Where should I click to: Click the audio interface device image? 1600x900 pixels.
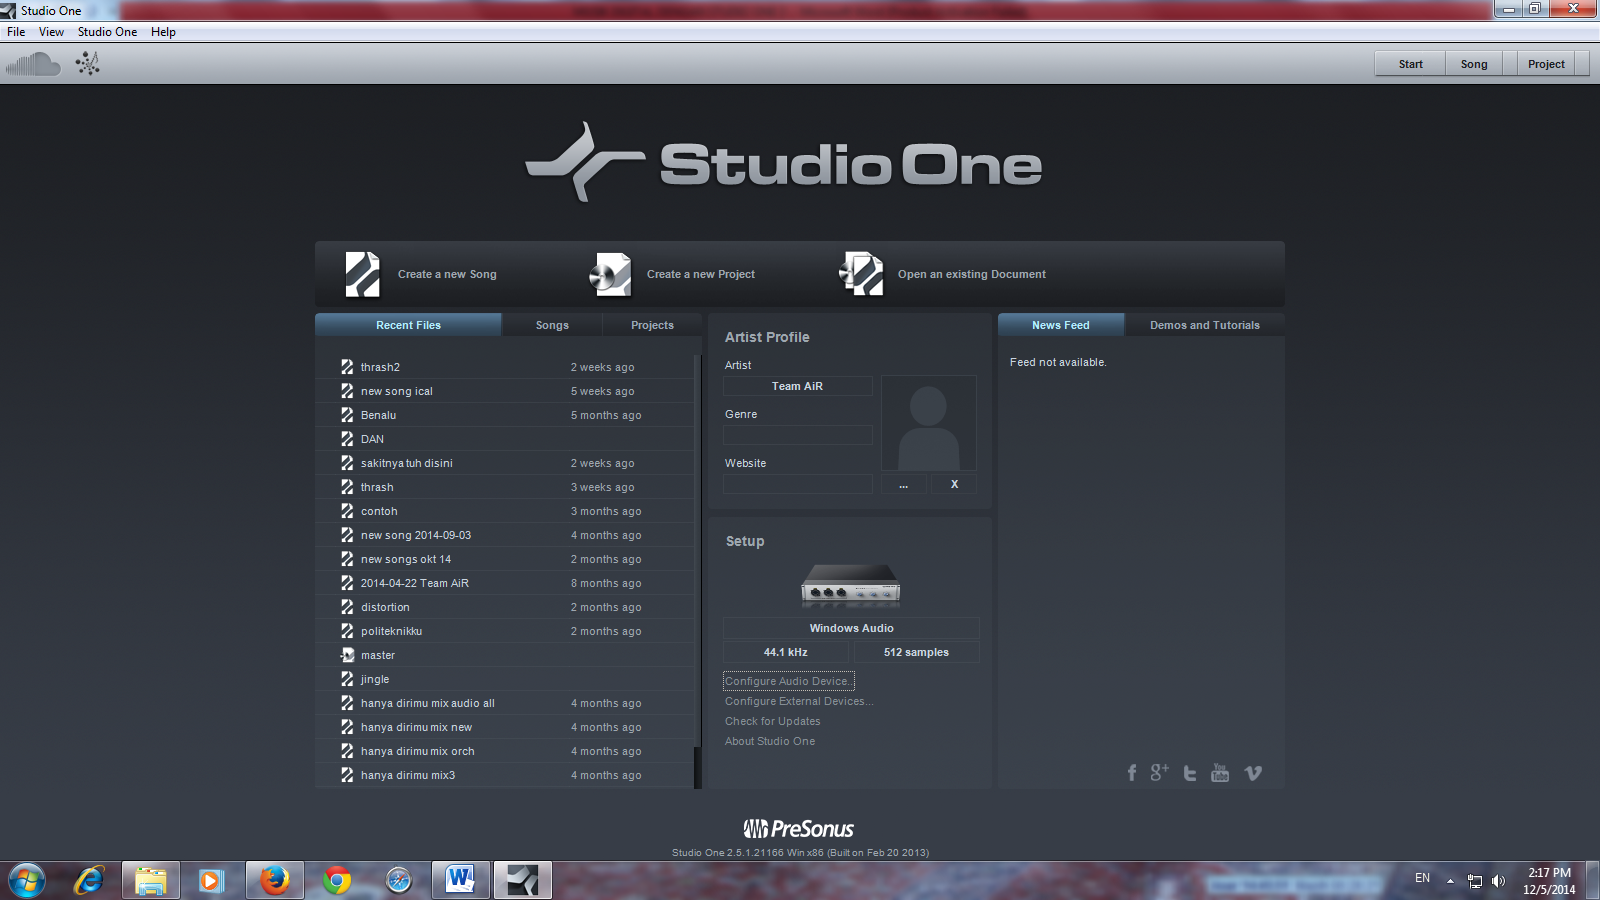point(851,586)
